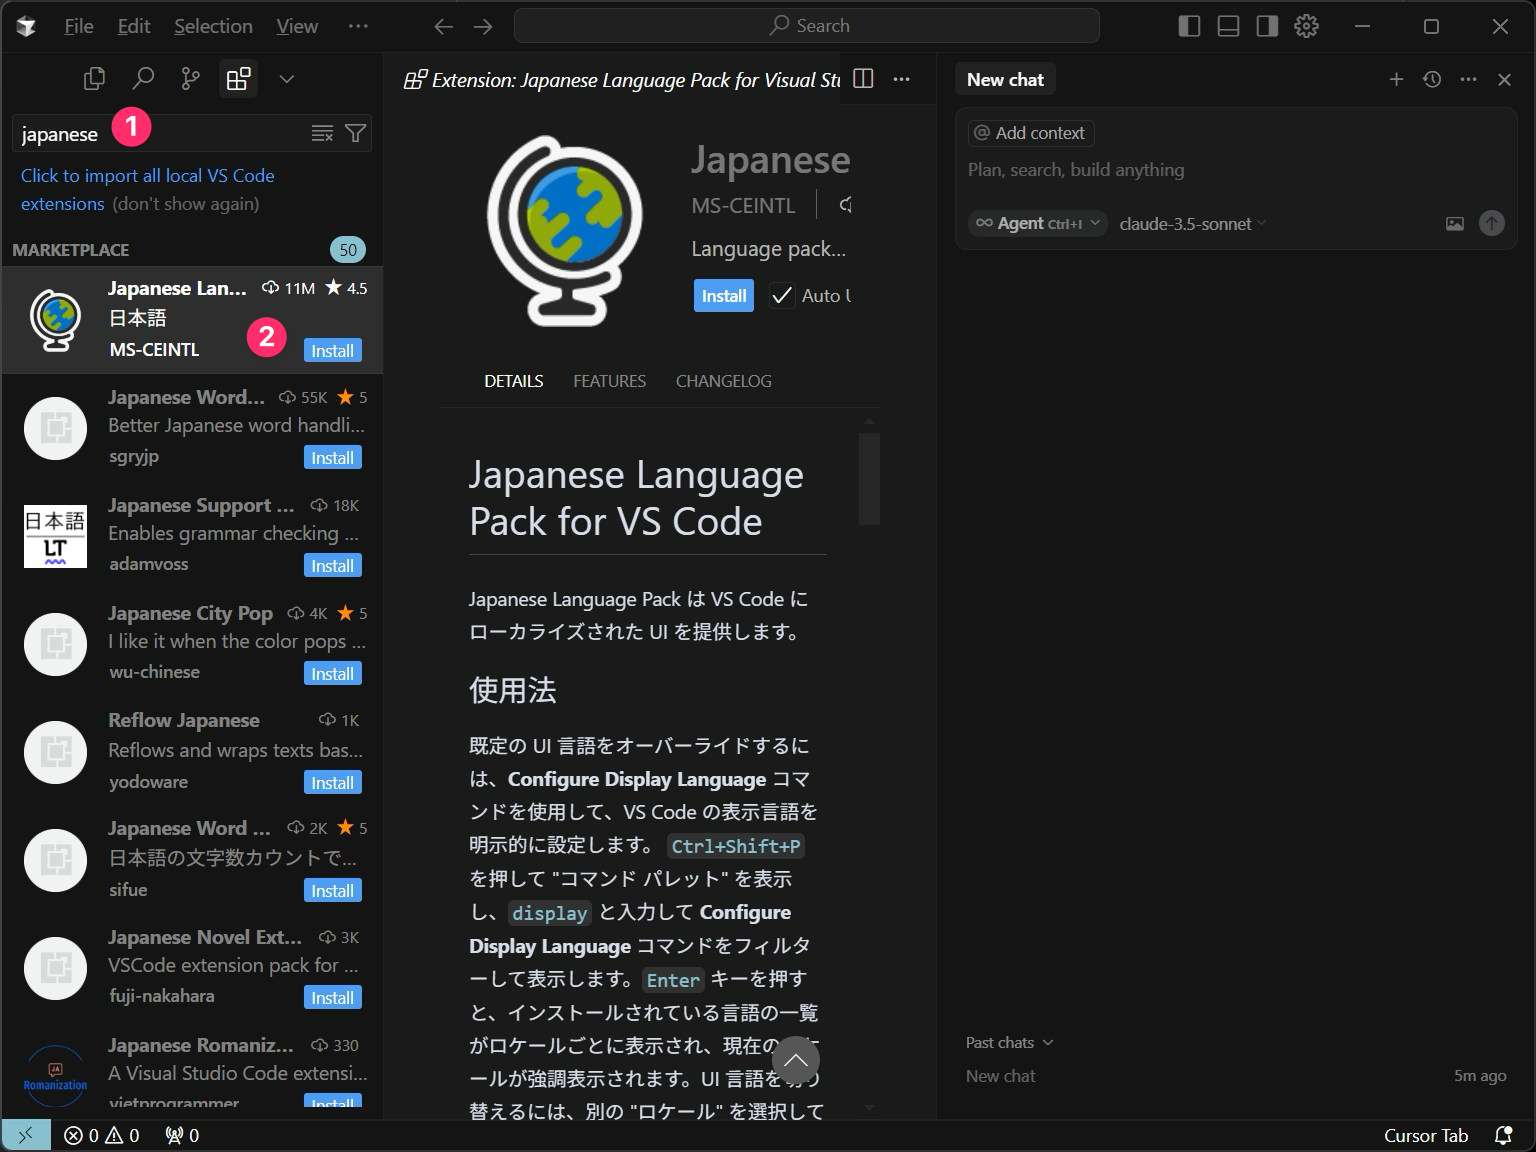This screenshot has height=1152, width=1536.
Task: Close the chat panel X icon
Action: (1504, 79)
